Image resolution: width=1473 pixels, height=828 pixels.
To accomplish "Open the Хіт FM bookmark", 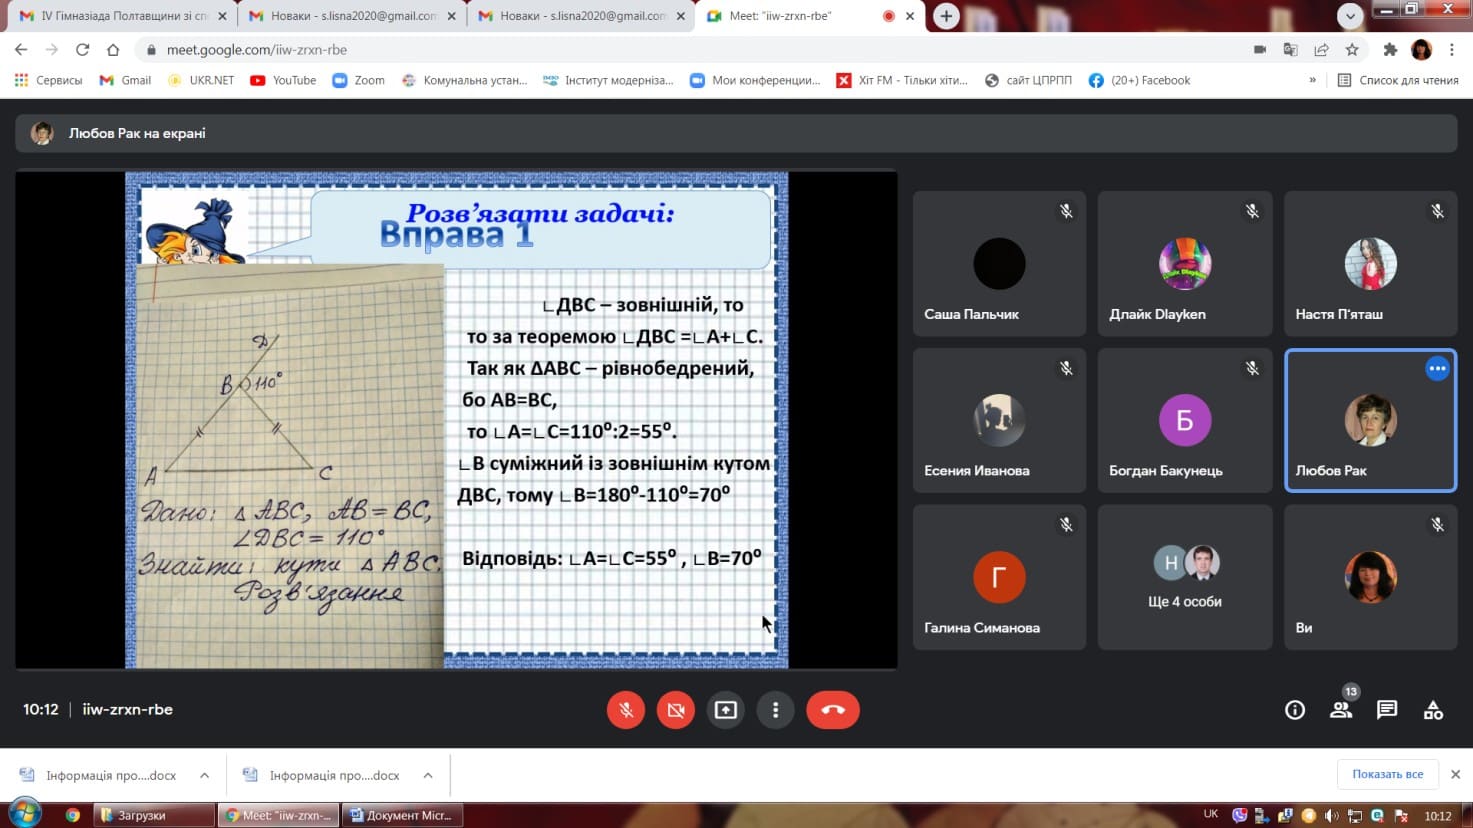I will pos(902,80).
